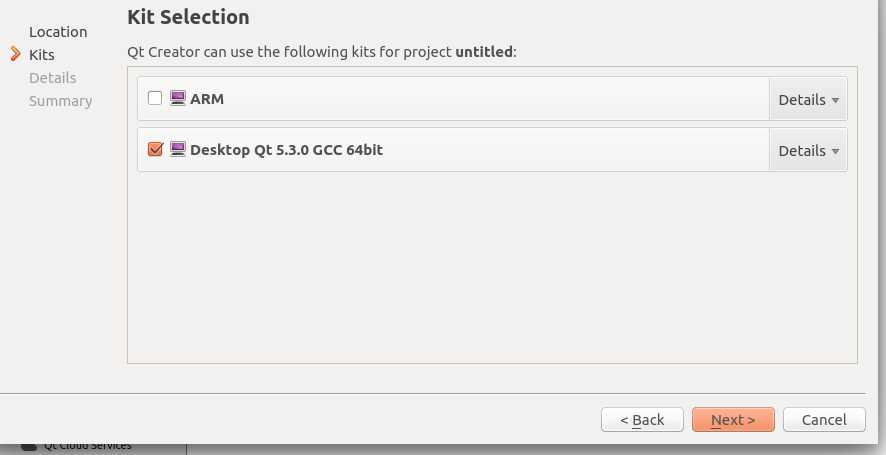The width and height of the screenshot is (886, 455).
Task: Click the down arrow on ARM Details
Action: 835,101
